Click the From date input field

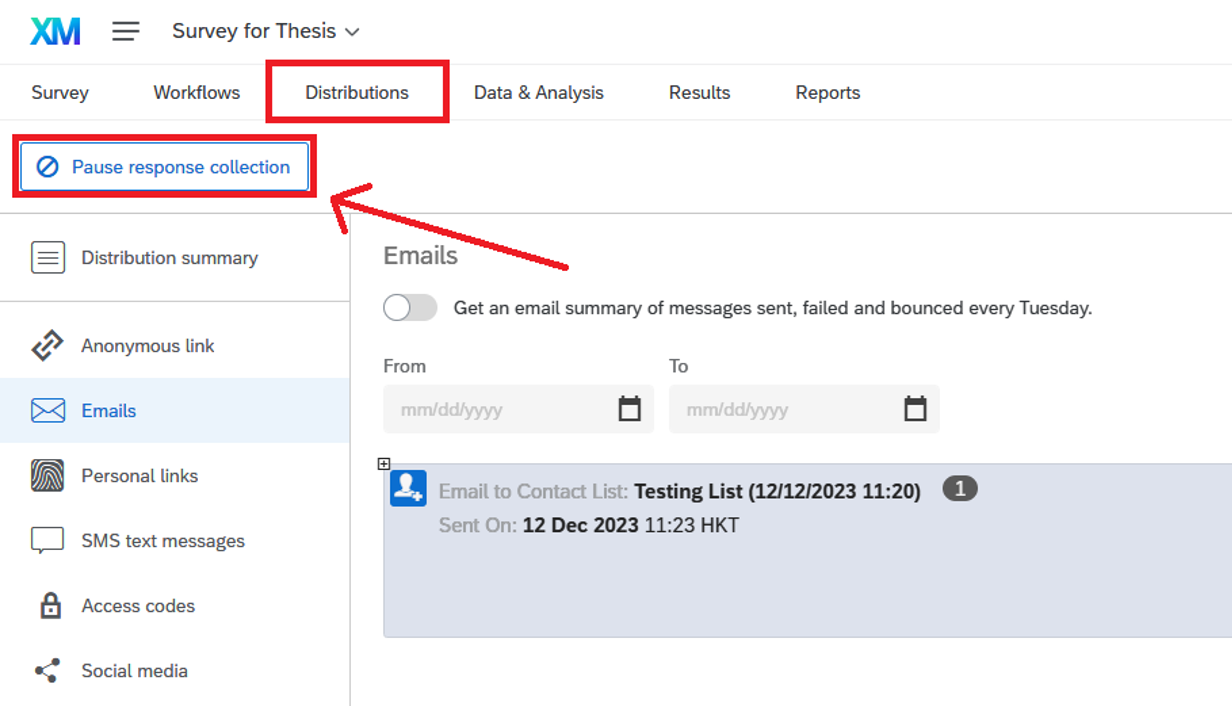(x=500, y=409)
